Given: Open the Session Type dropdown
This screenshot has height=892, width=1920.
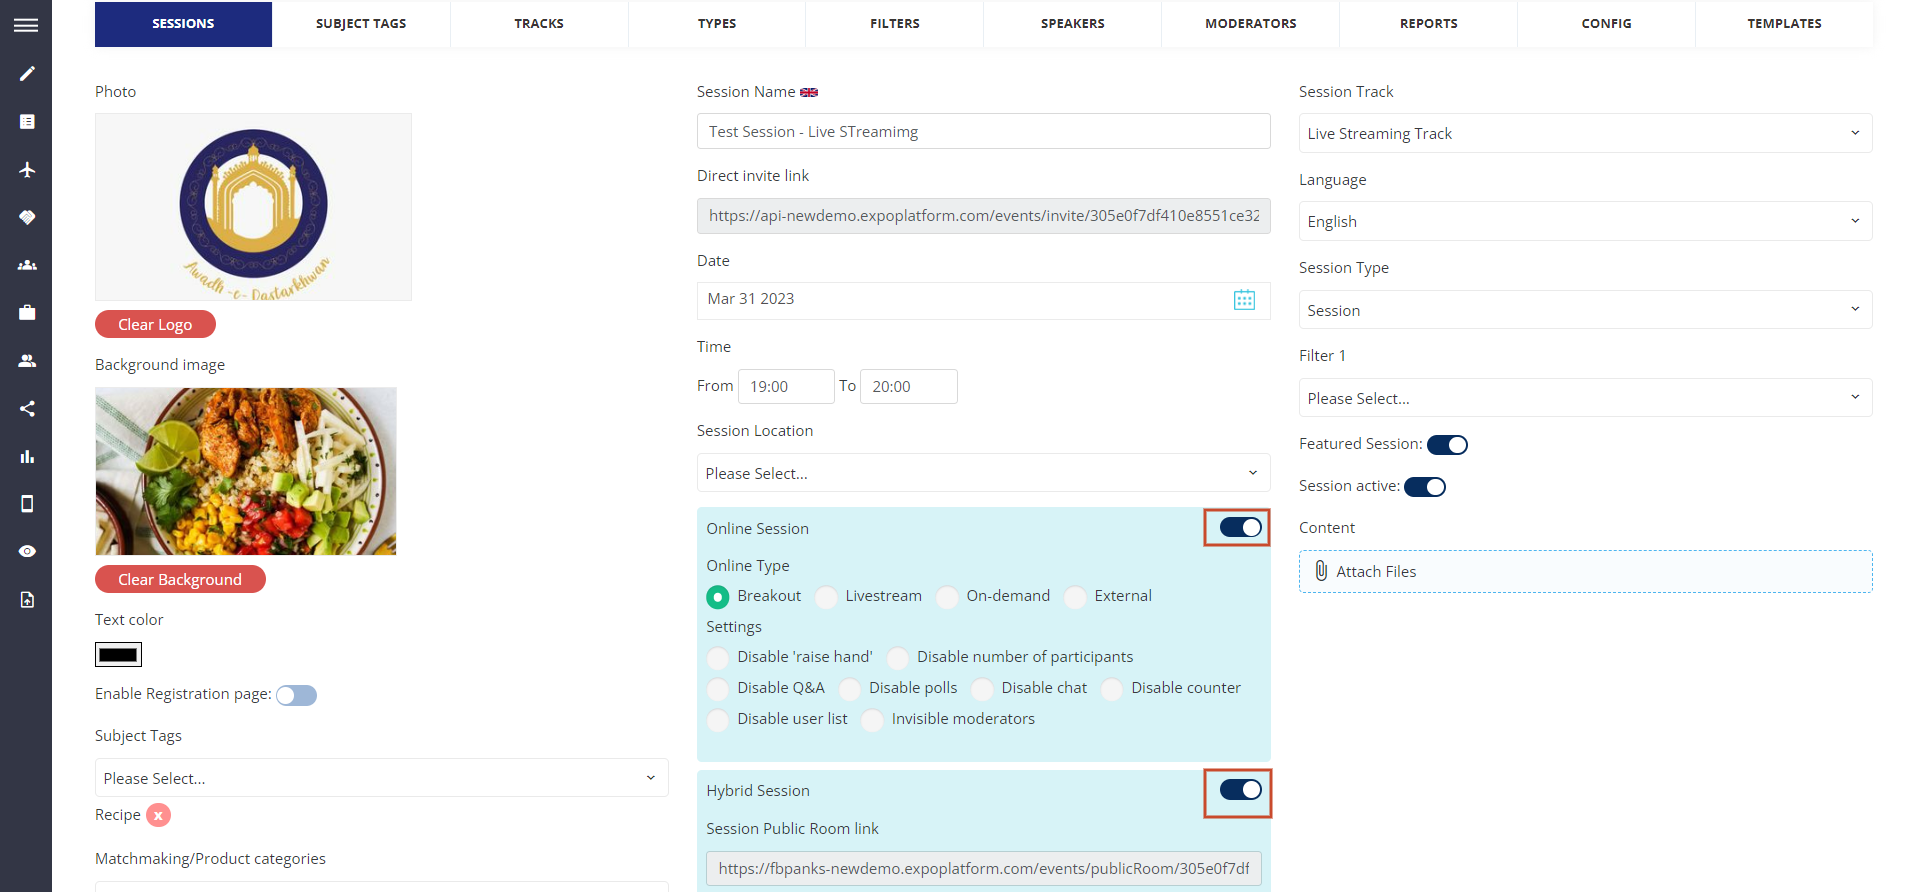Looking at the screenshot, I should tap(1585, 310).
